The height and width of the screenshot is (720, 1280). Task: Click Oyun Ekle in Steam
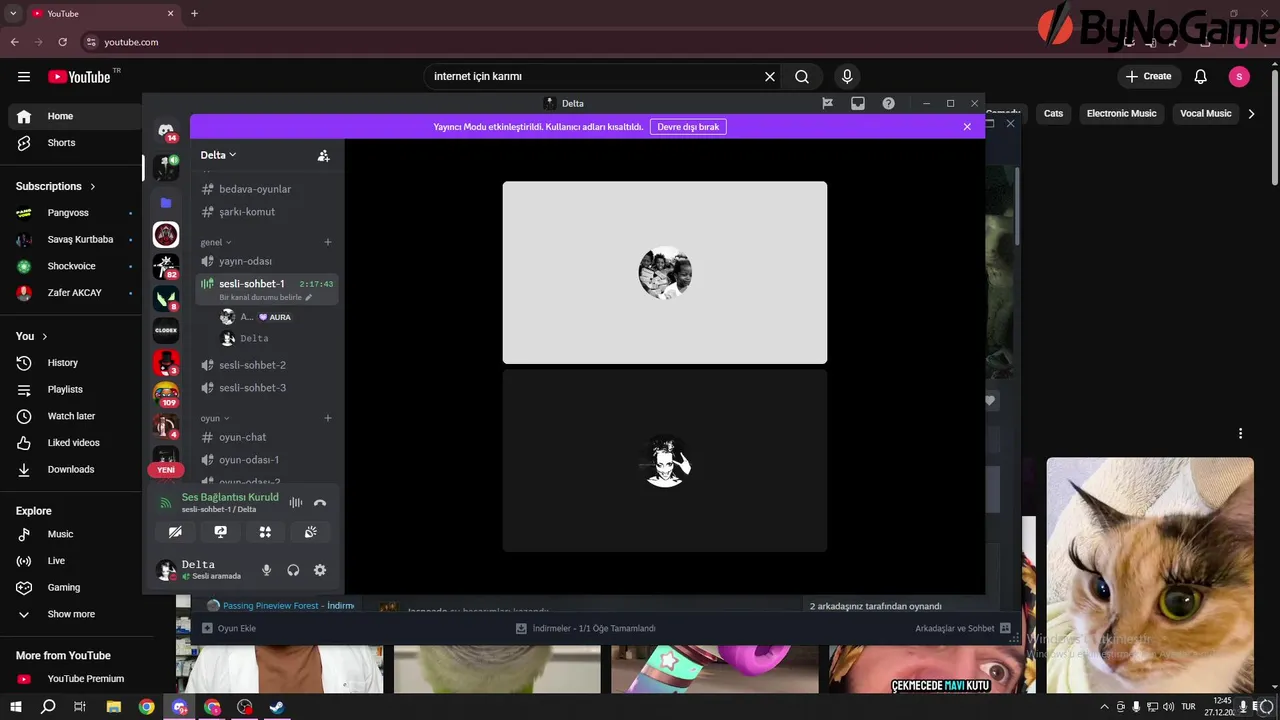pyautogui.click(x=229, y=628)
